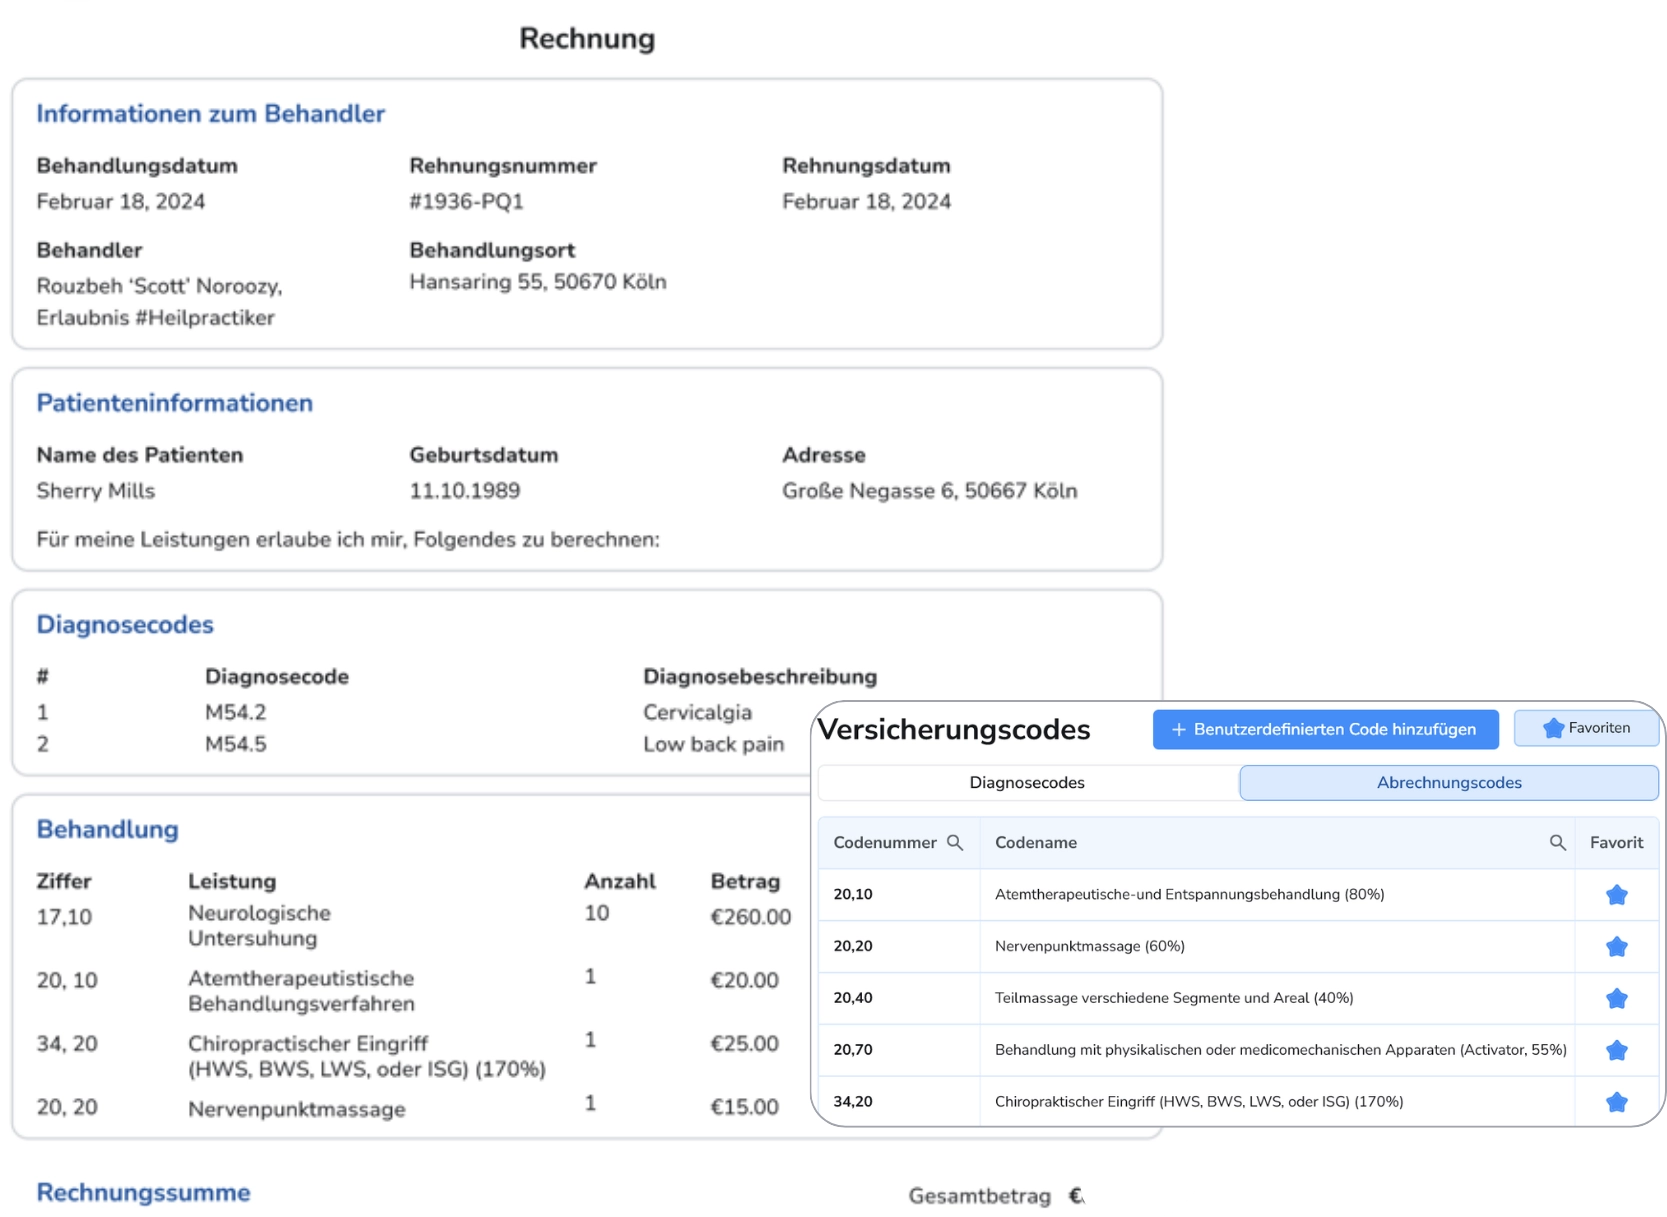Click the favorite star for code 20,10
Viewport: 1667px width, 1217px height.
click(1616, 895)
